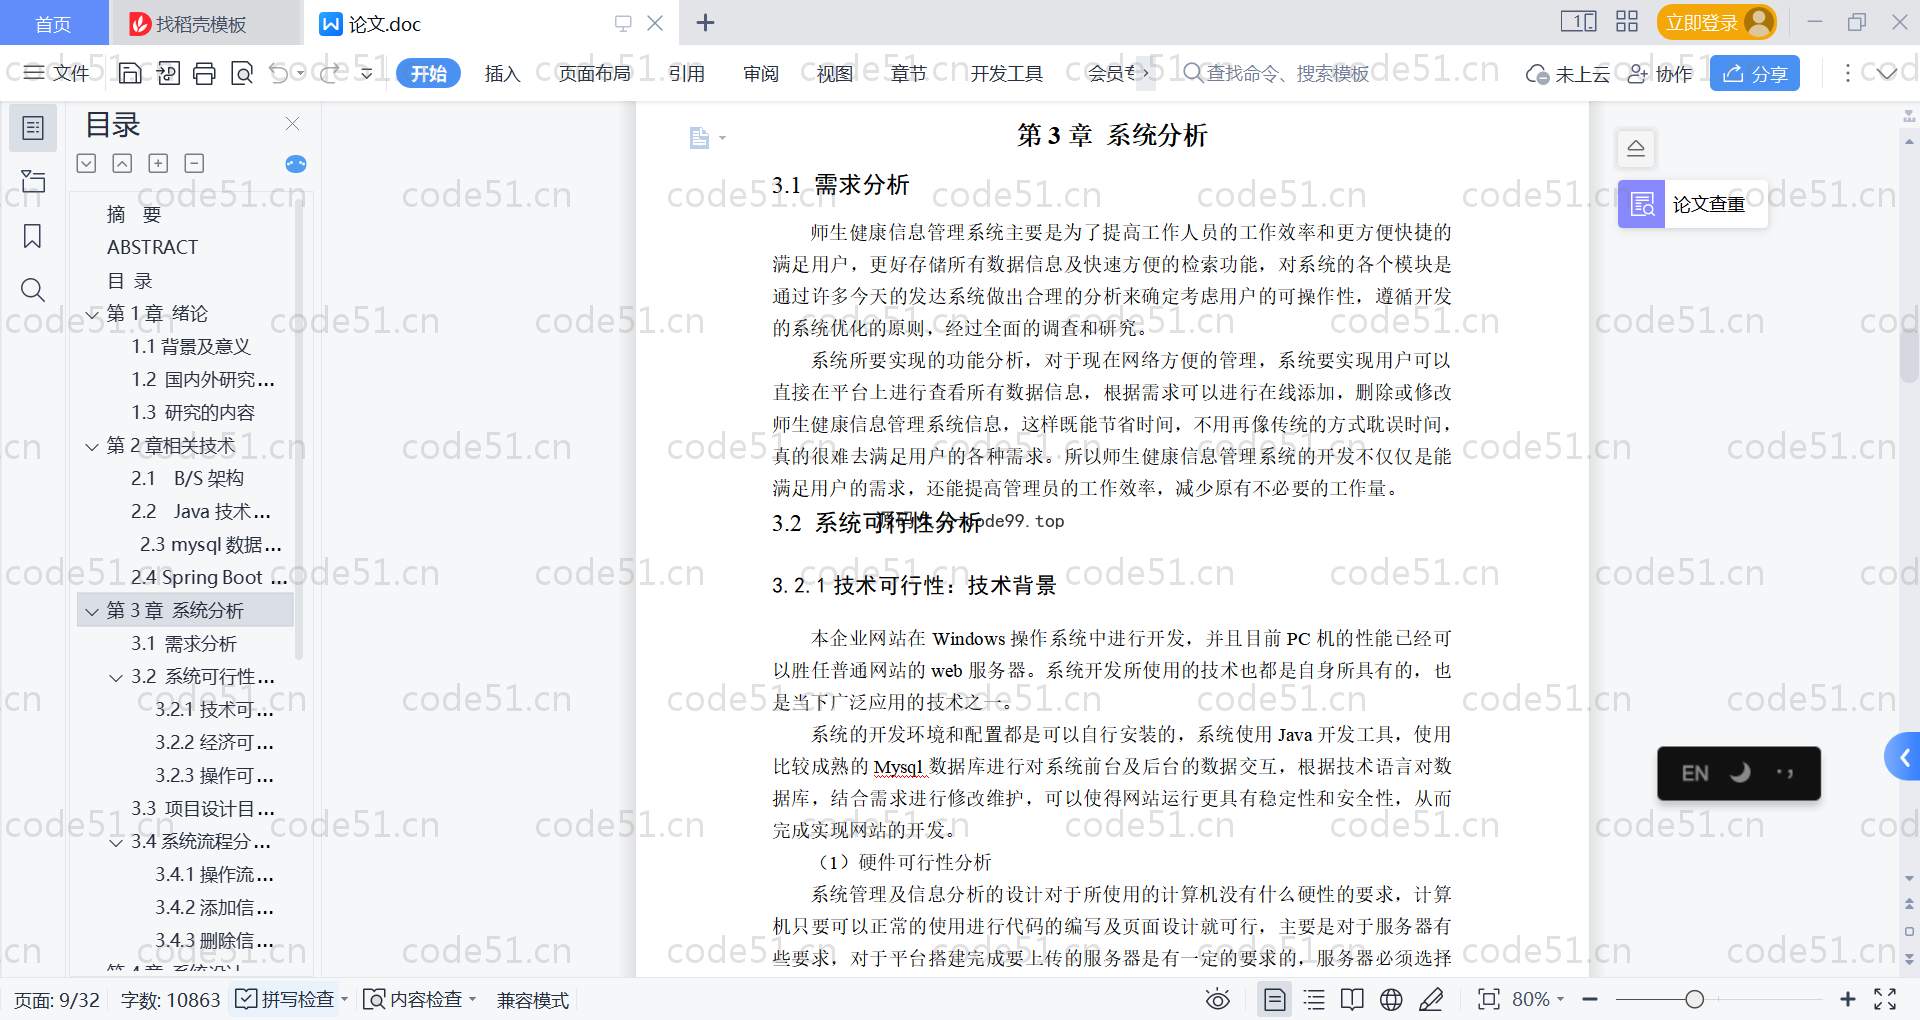Expand ribbon with chevron at top right

coord(1887,73)
